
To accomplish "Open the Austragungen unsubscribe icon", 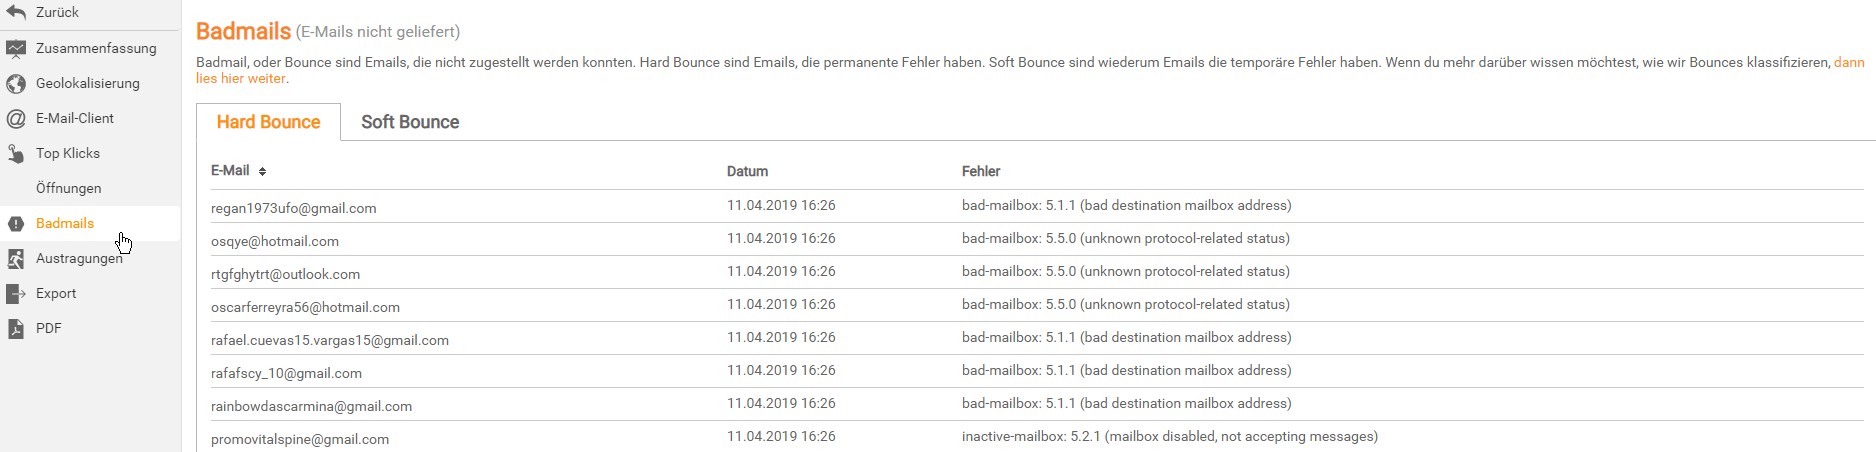I will pyautogui.click(x=16, y=258).
